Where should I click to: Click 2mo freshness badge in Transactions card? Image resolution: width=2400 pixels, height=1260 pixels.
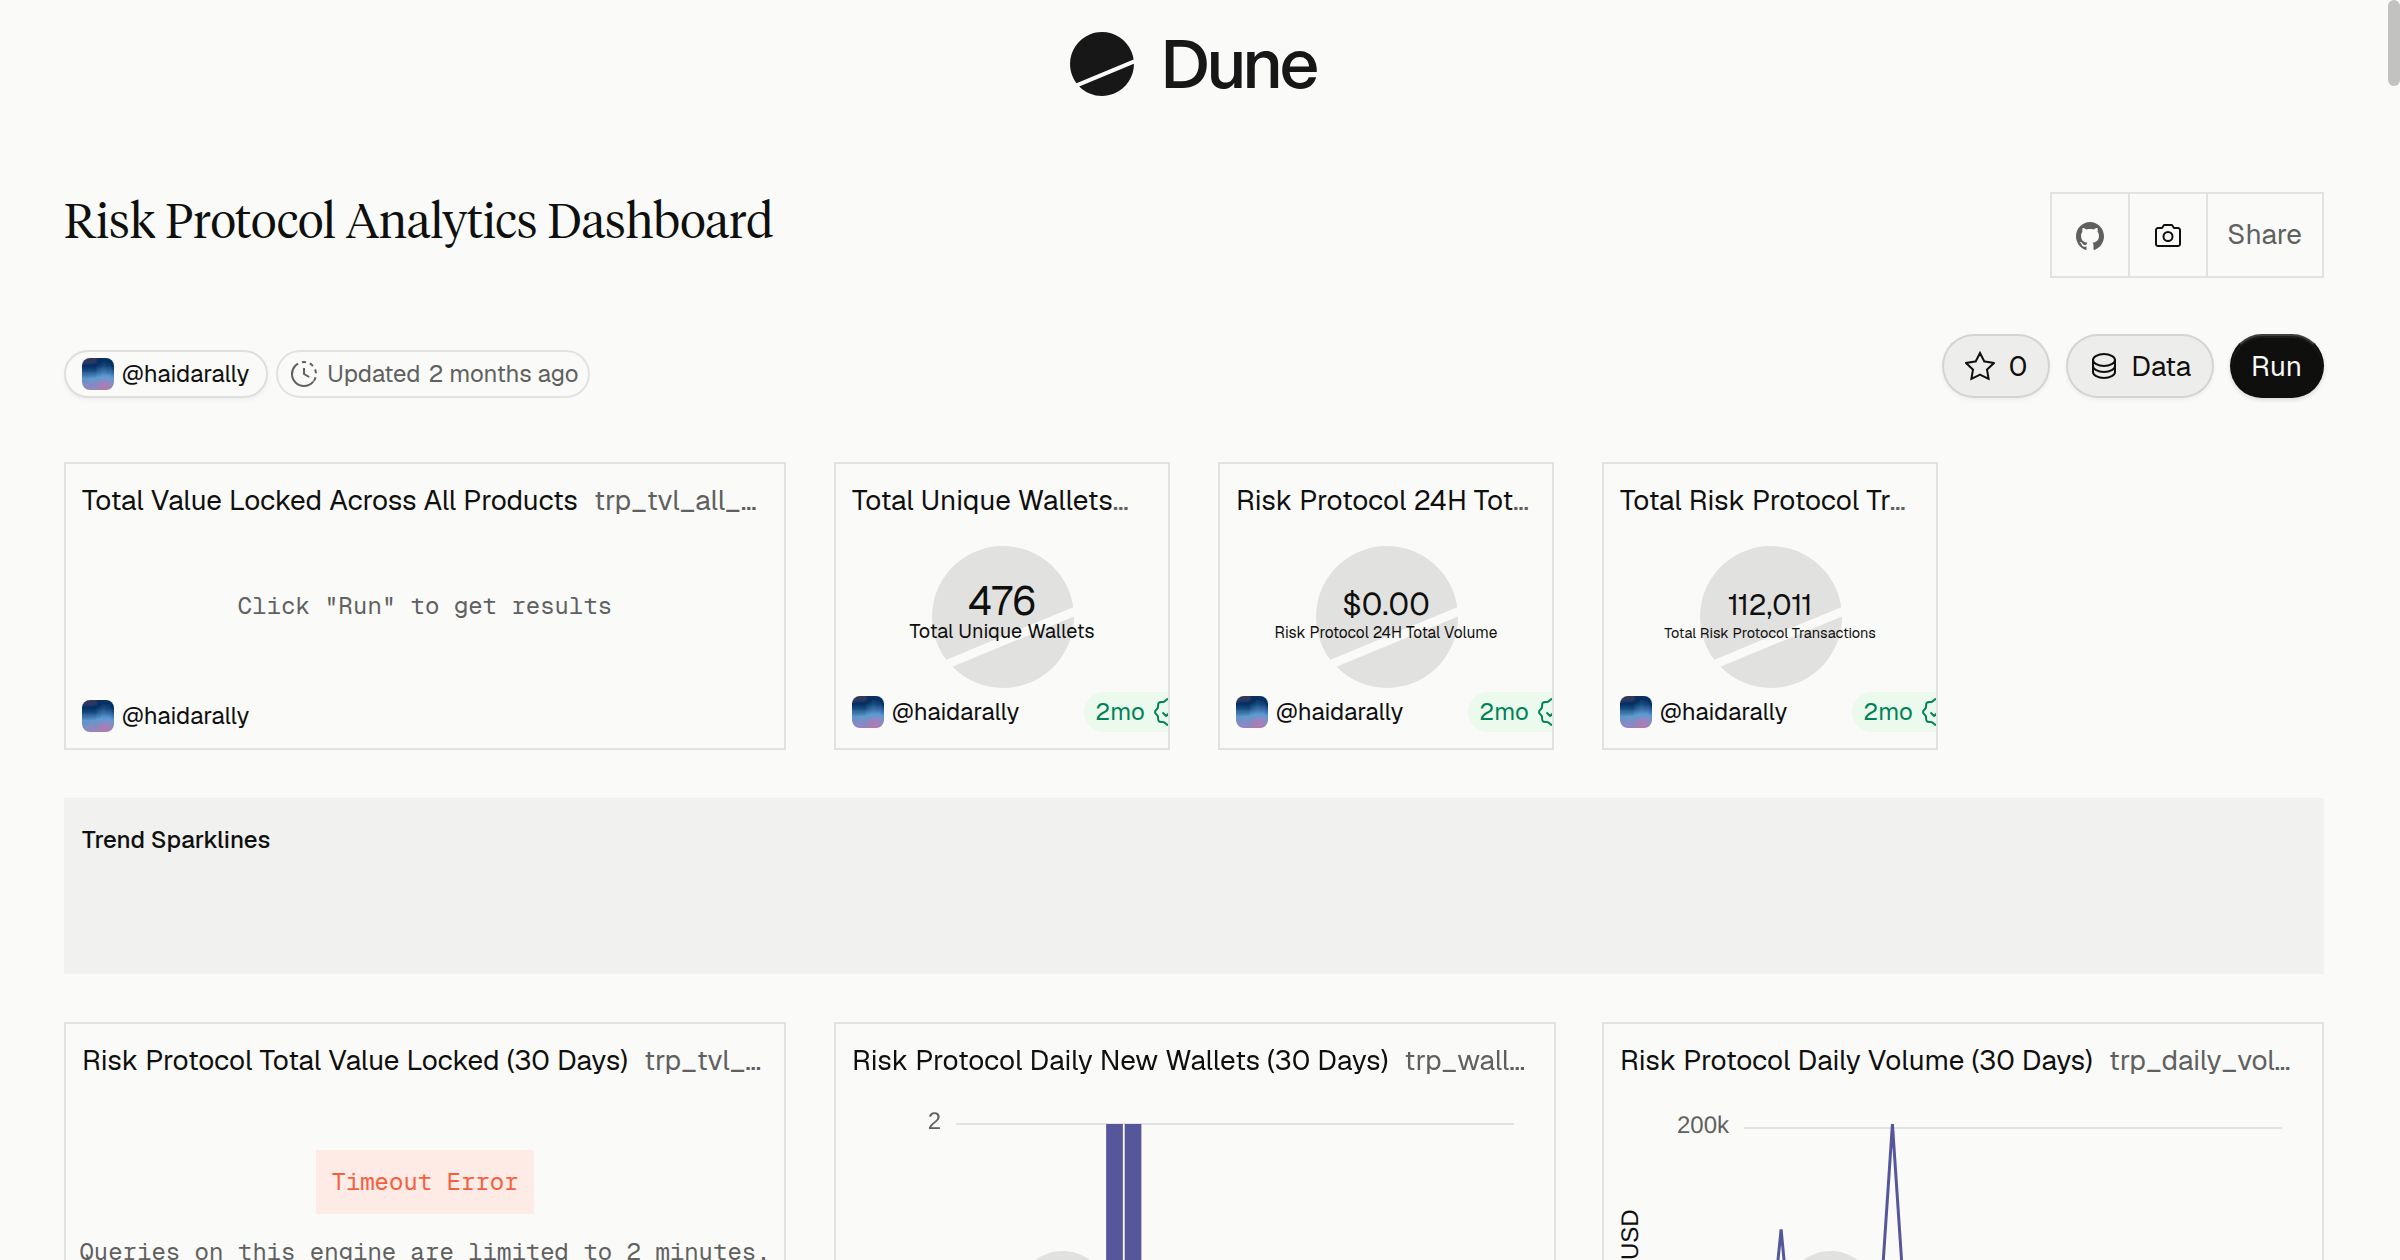pyautogui.click(x=1895, y=712)
